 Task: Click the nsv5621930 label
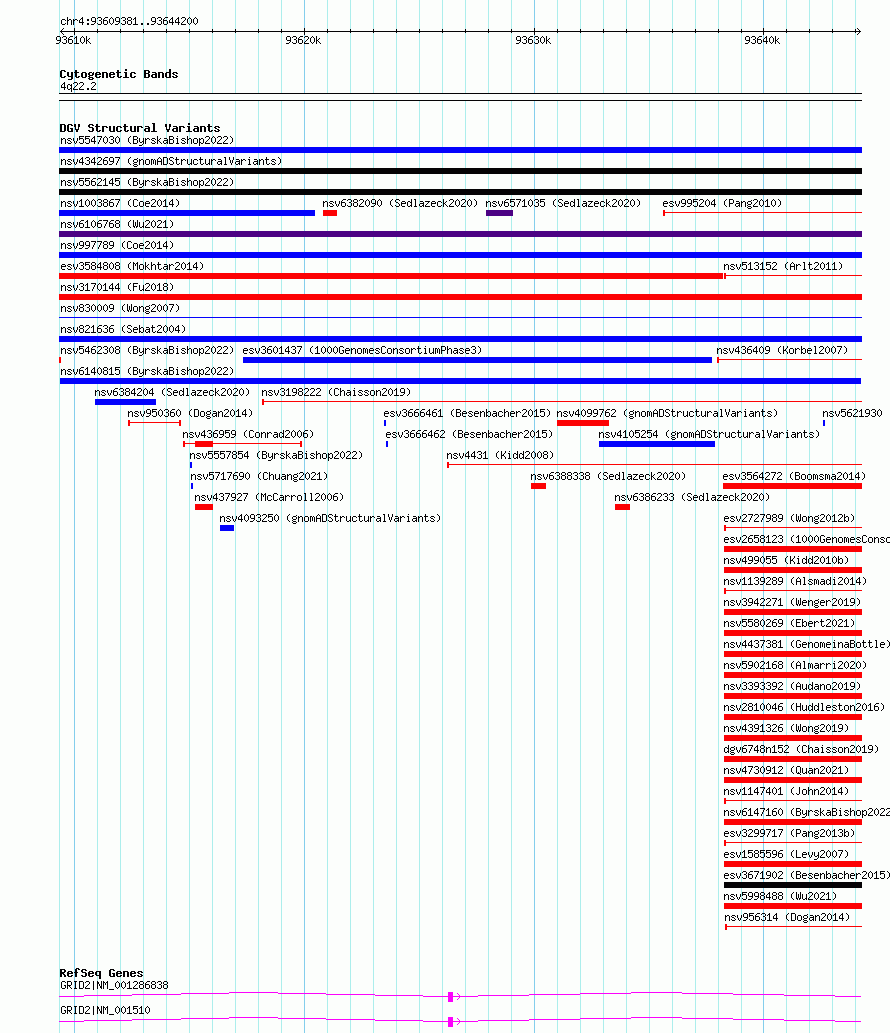coord(852,414)
